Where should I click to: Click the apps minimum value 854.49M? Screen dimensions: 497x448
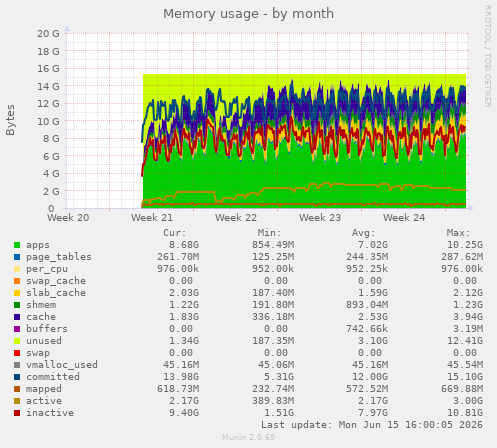(x=273, y=245)
